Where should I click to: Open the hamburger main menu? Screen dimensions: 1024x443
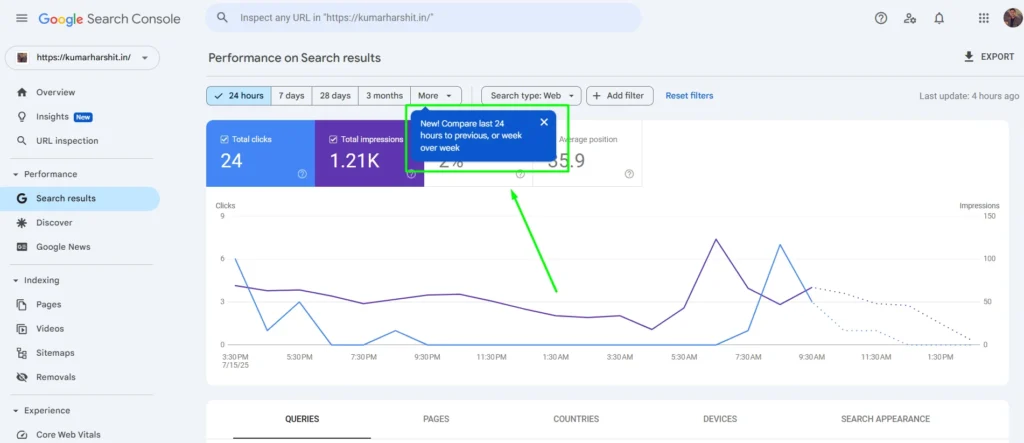point(22,18)
